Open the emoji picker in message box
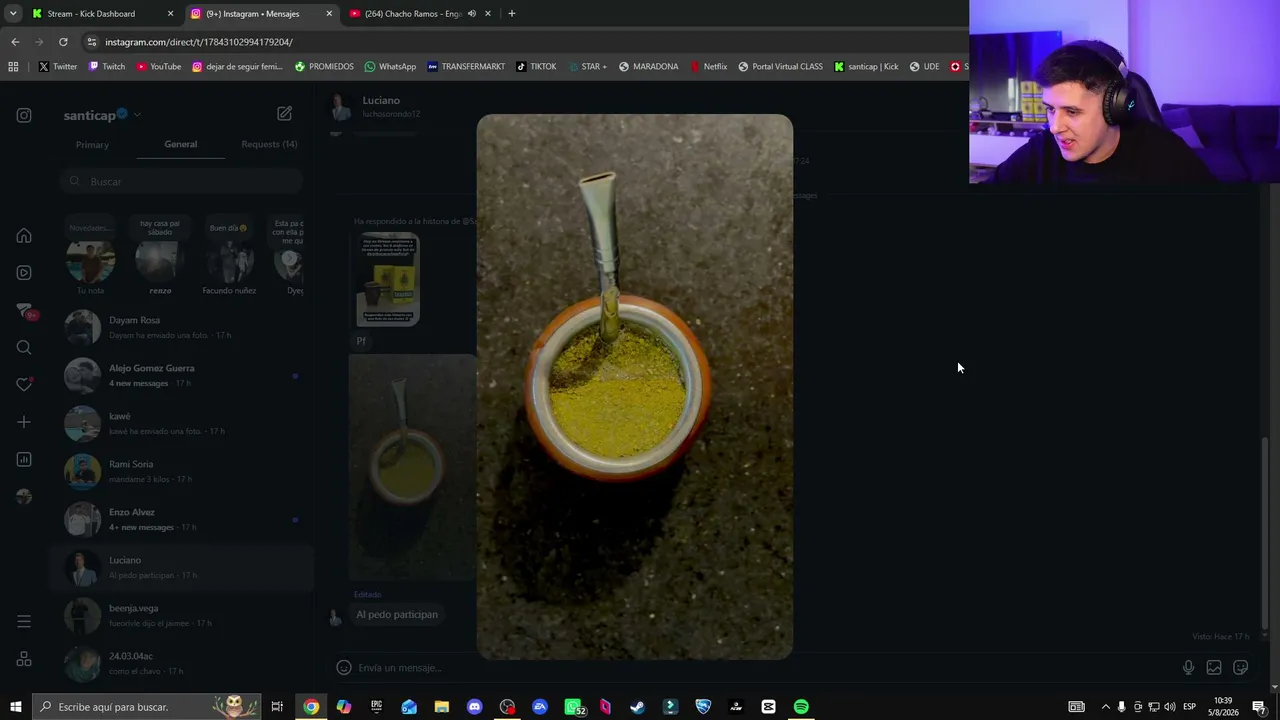 click(x=343, y=668)
